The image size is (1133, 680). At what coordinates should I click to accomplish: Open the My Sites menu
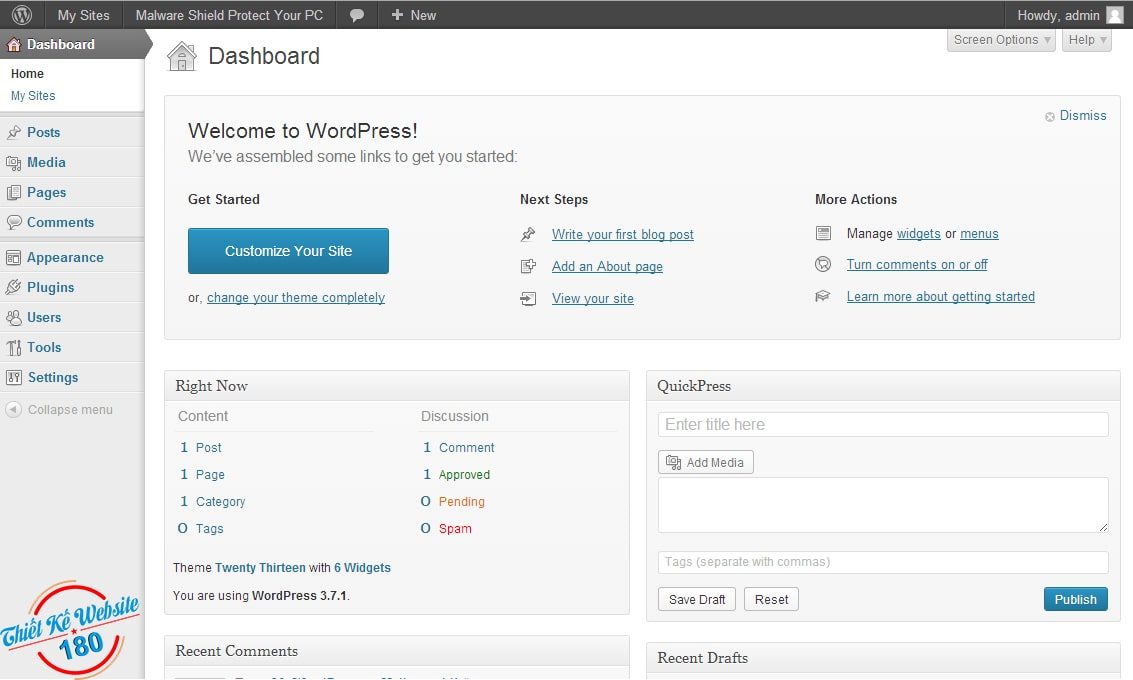click(x=83, y=14)
